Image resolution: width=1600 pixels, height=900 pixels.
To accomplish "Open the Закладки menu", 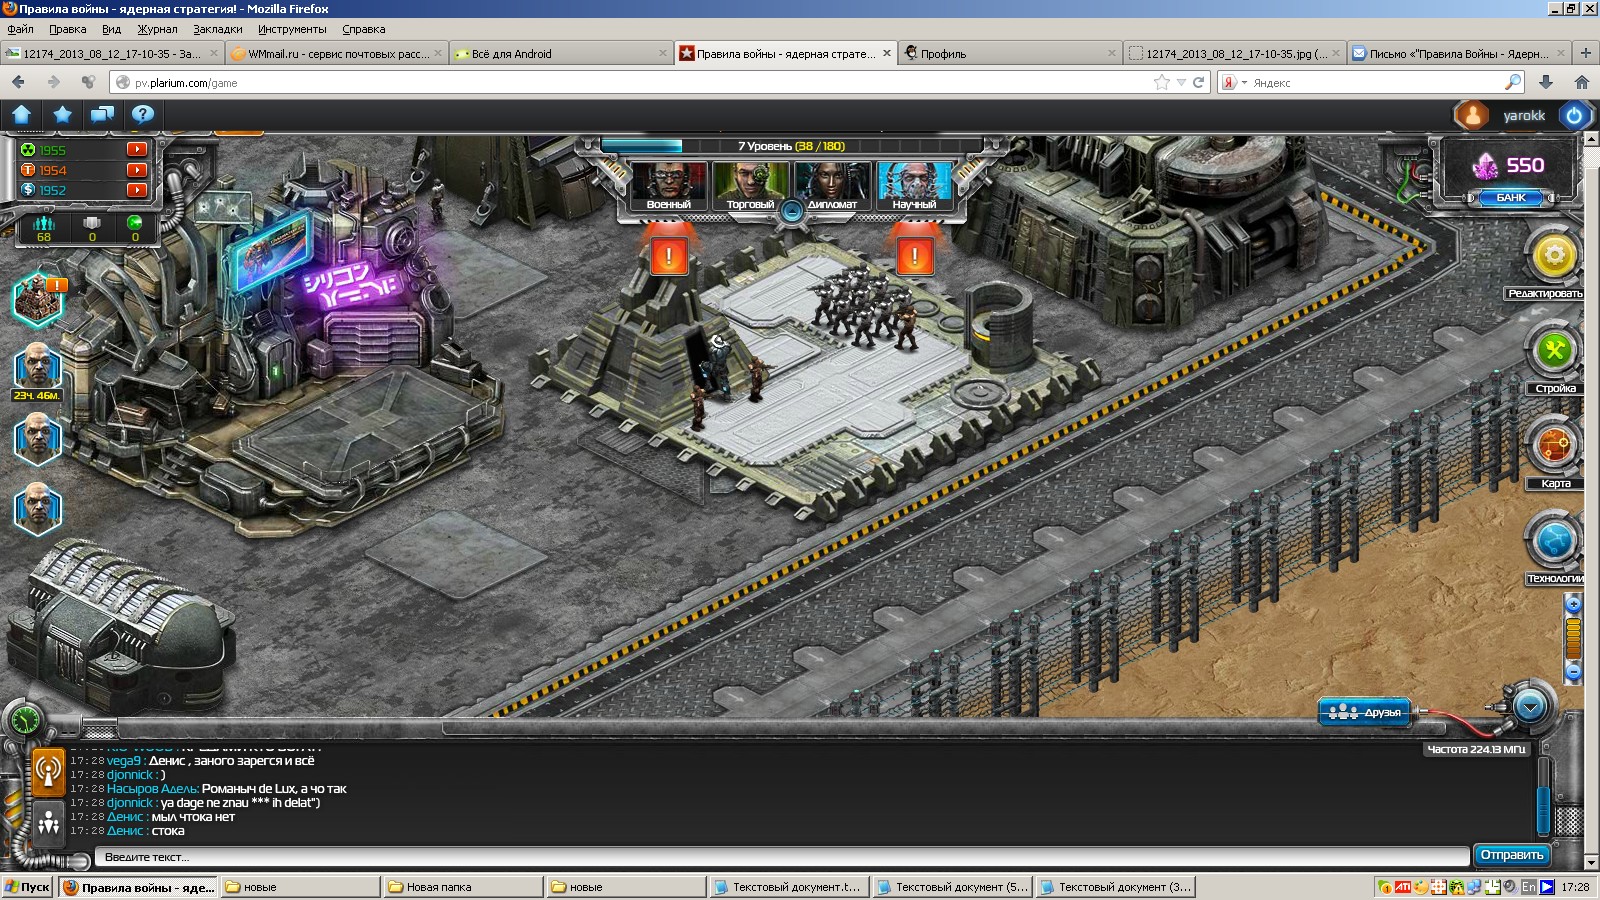I will pos(218,29).
